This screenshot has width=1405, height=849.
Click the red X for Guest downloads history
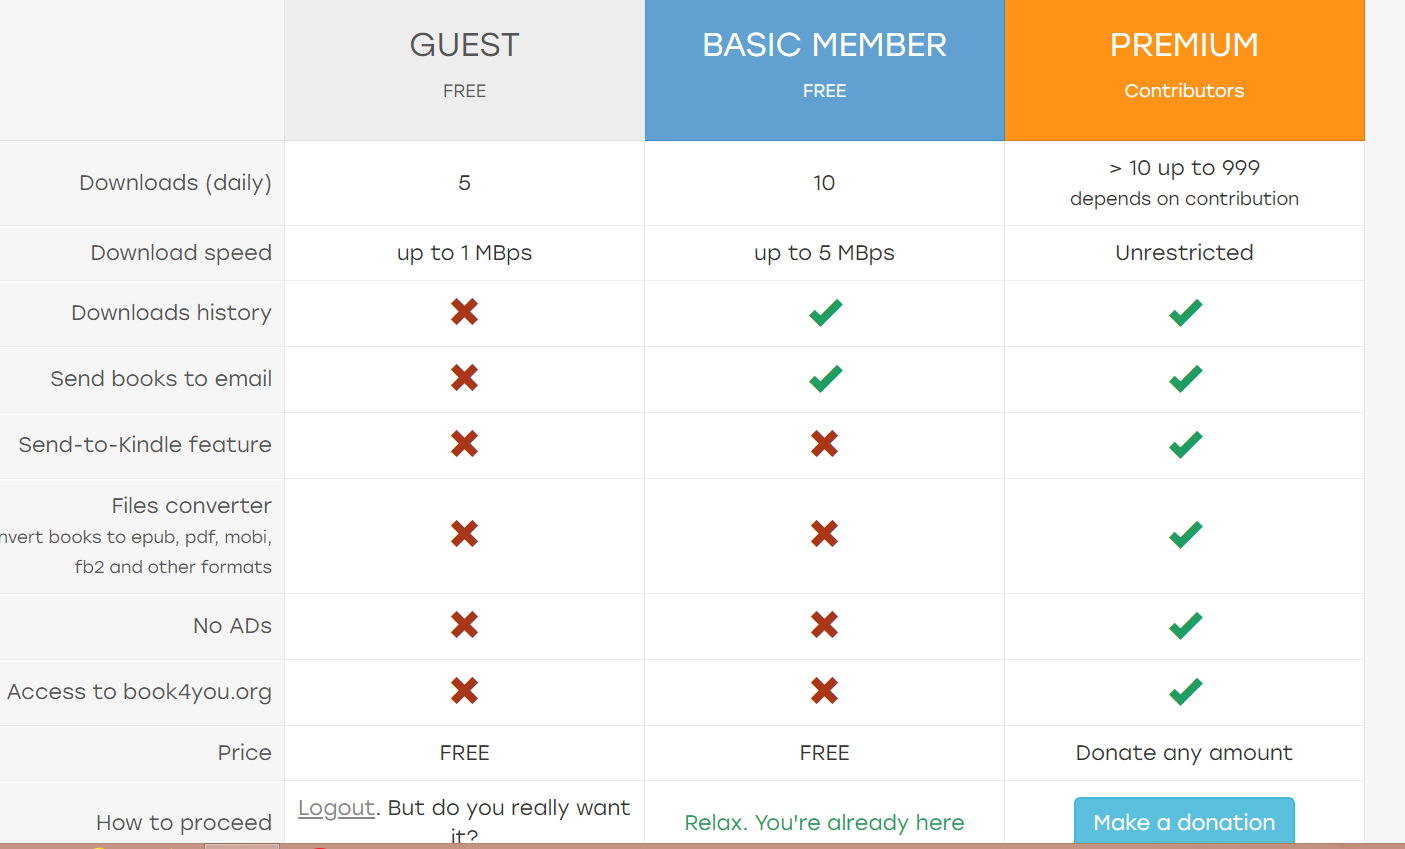click(x=464, y=312)
